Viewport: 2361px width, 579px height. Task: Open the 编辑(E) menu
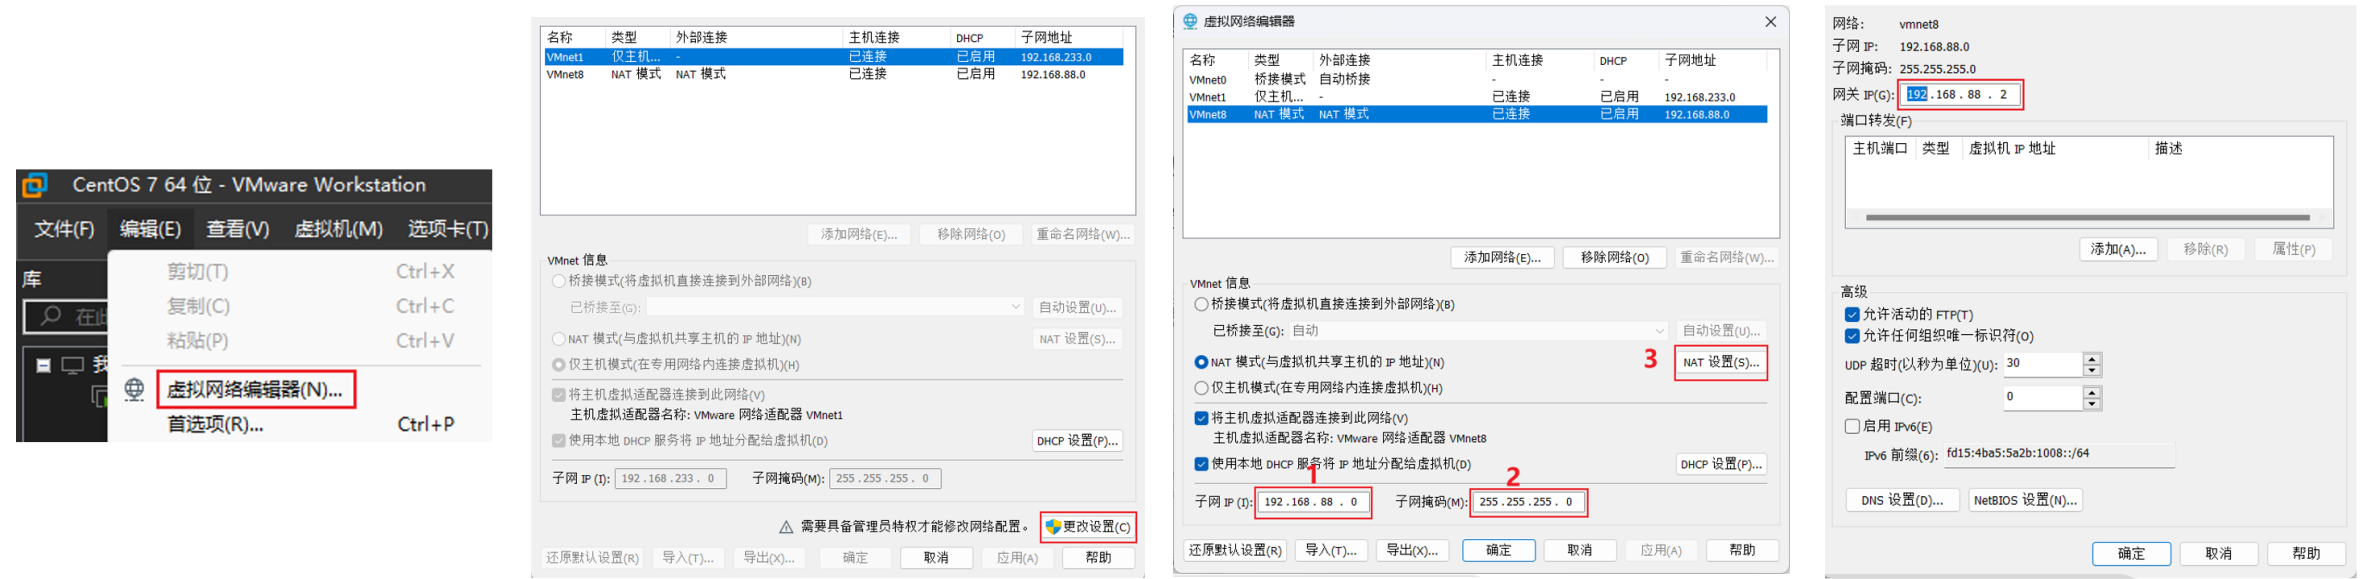[x=150, y=229]
